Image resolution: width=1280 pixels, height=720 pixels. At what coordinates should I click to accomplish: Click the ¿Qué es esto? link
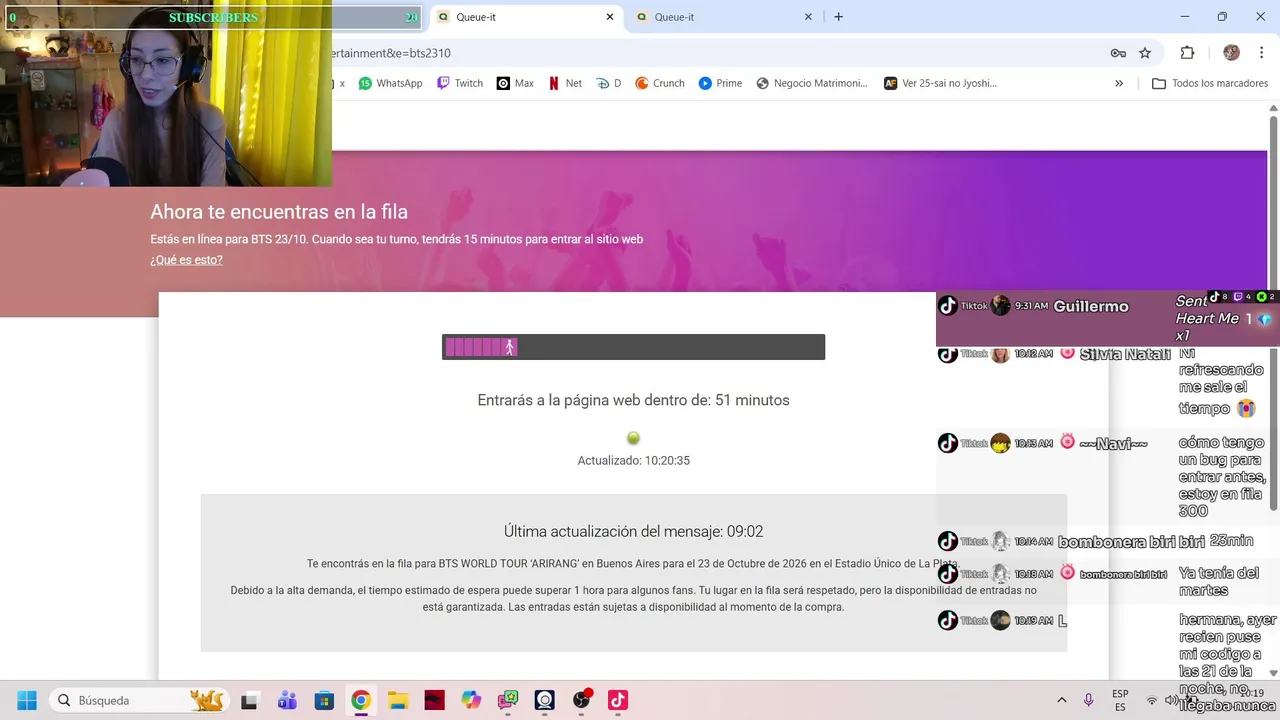tap(186, 260)
